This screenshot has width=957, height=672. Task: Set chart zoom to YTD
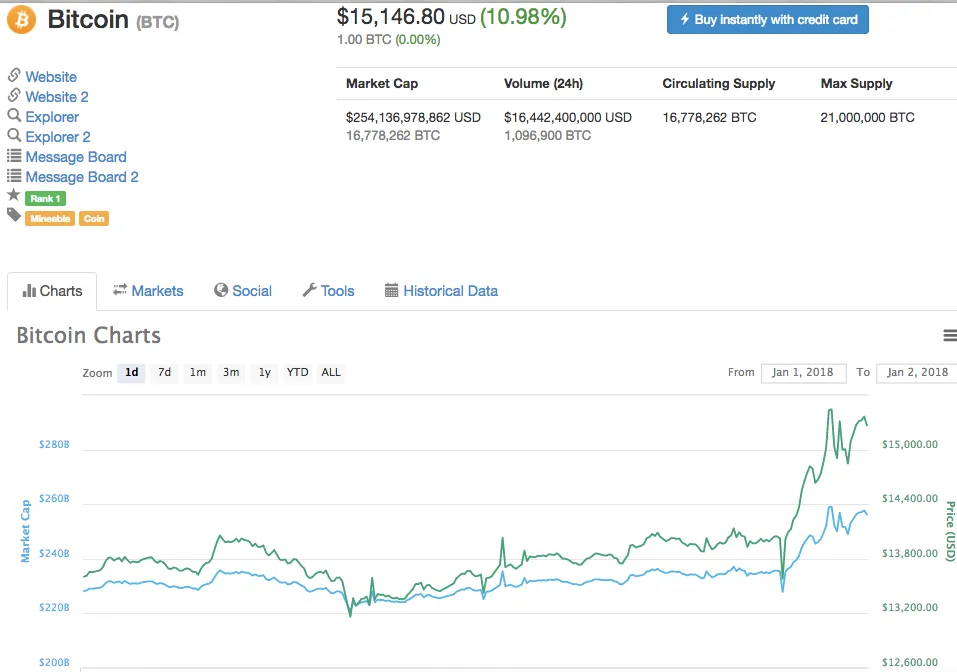click(x=298, y=372)
